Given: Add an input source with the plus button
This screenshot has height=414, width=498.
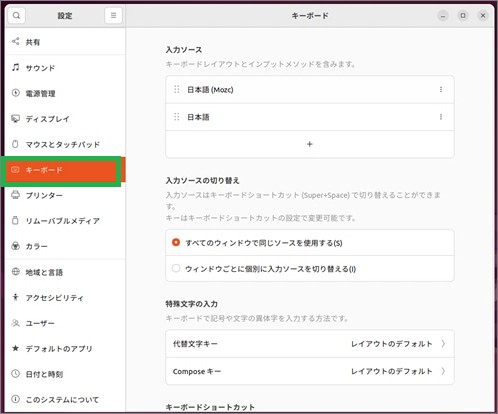Looking at the screenshot, I should [x=310, y=144].
